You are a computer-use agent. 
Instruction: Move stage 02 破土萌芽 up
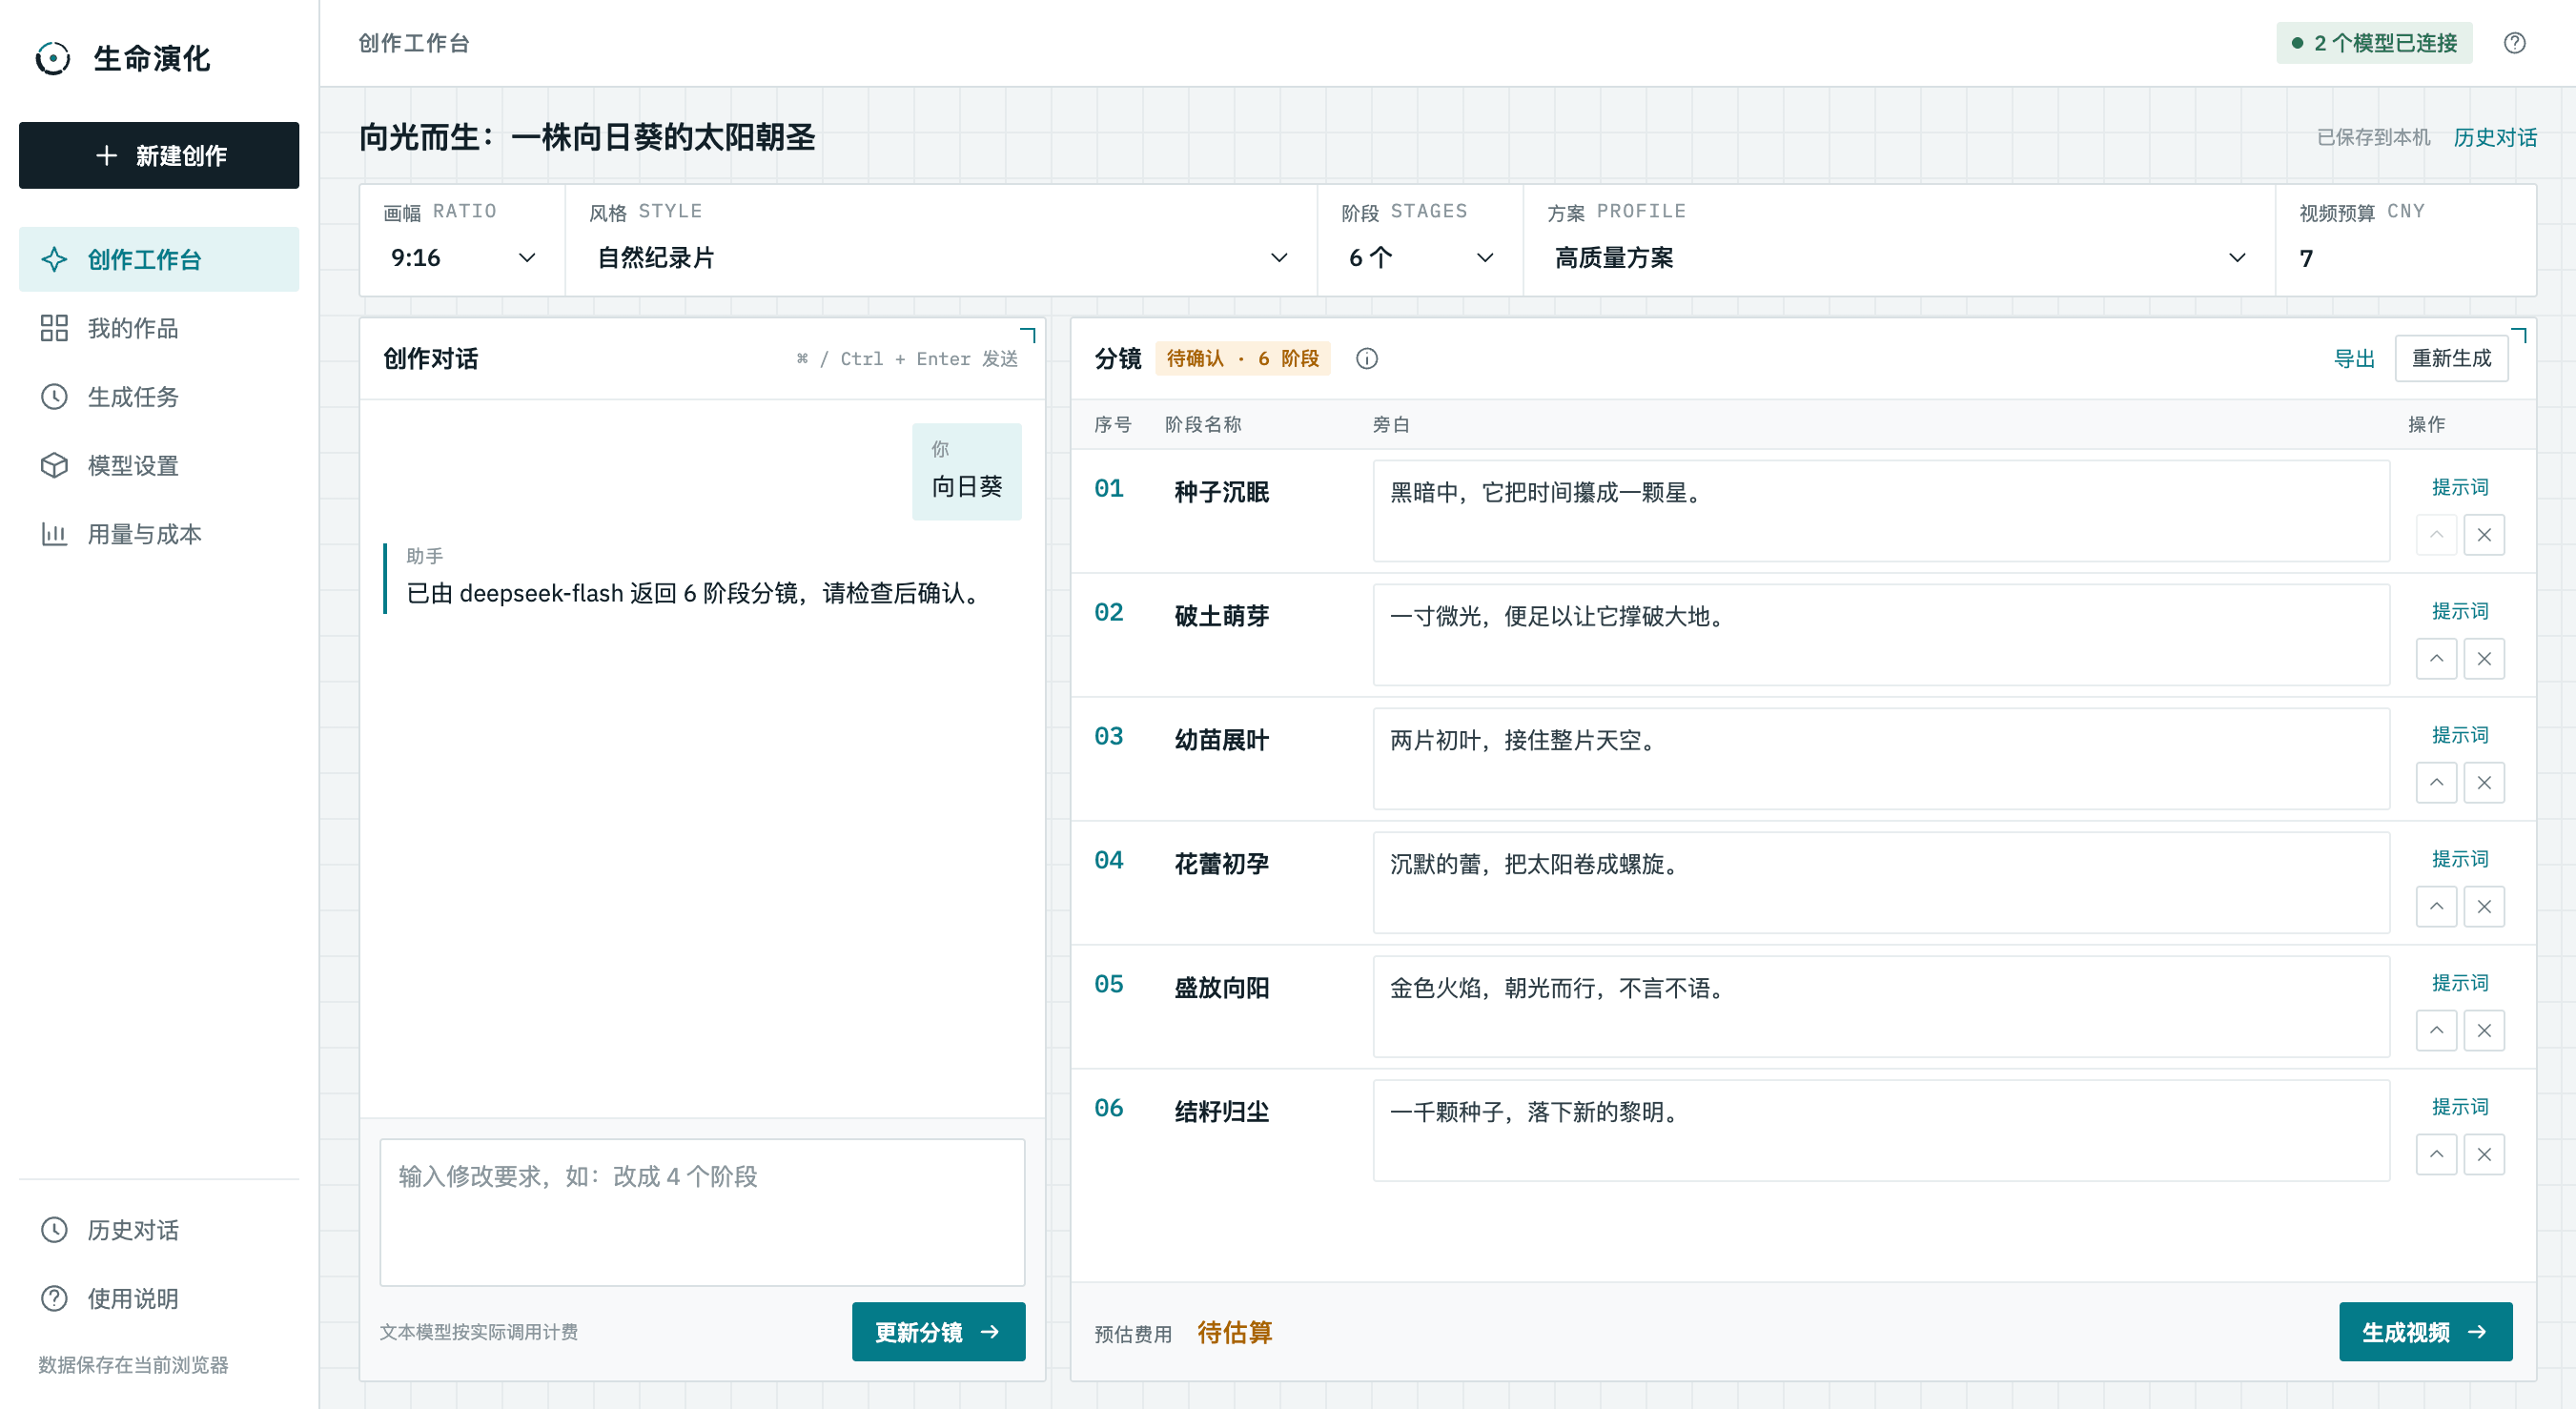[x=2436, y=659]
